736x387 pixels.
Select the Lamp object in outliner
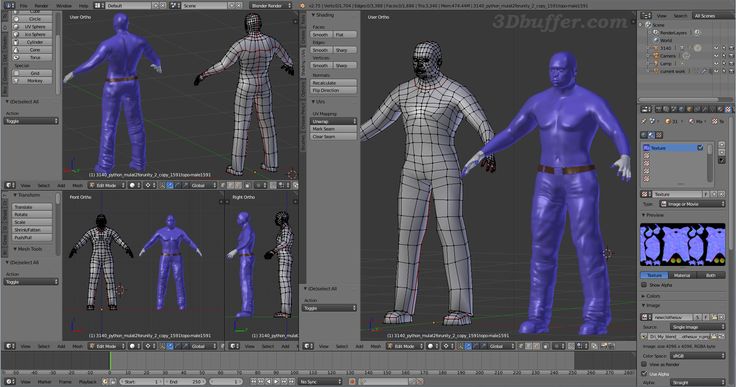[666, 63]
